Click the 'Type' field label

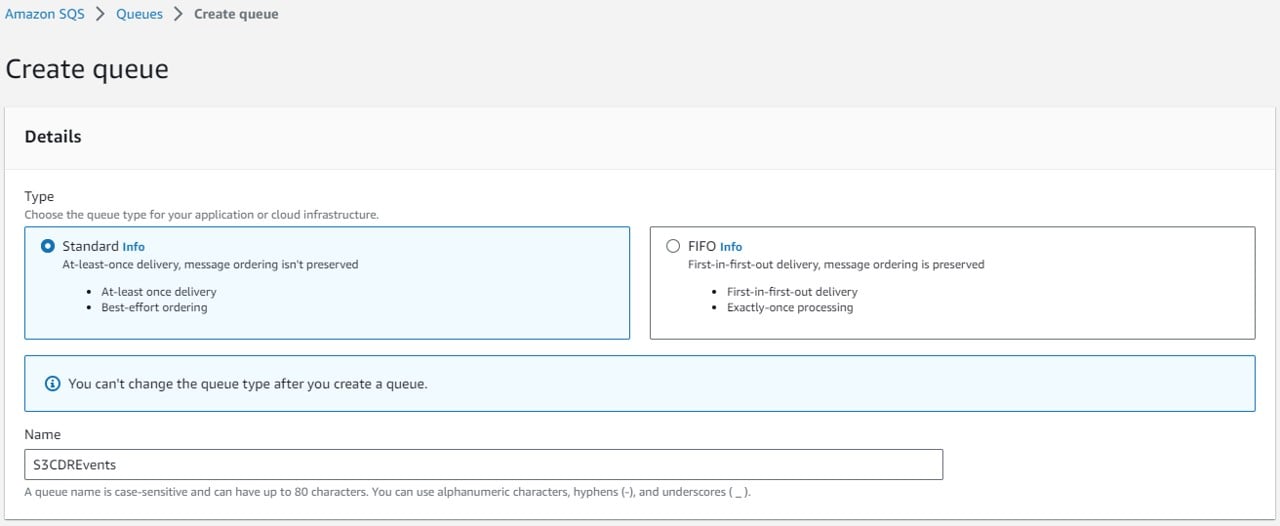[x=39, y=196]
